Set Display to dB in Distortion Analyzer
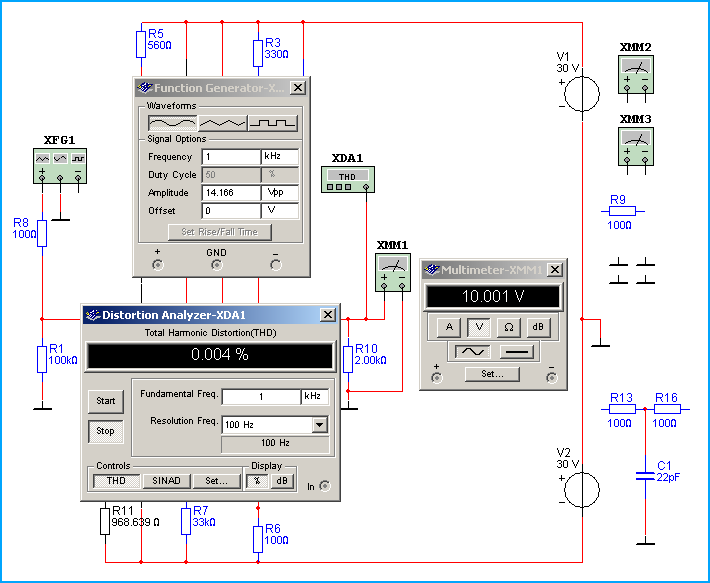710x583 pixels. (x=282, y=481)
